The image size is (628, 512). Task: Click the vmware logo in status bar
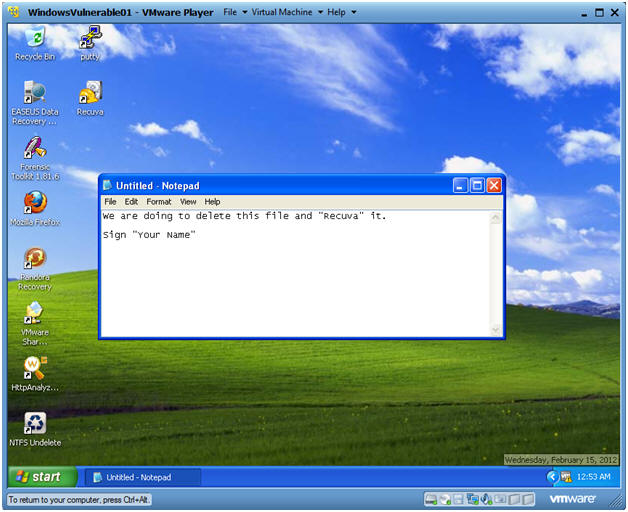click(572, 499)
